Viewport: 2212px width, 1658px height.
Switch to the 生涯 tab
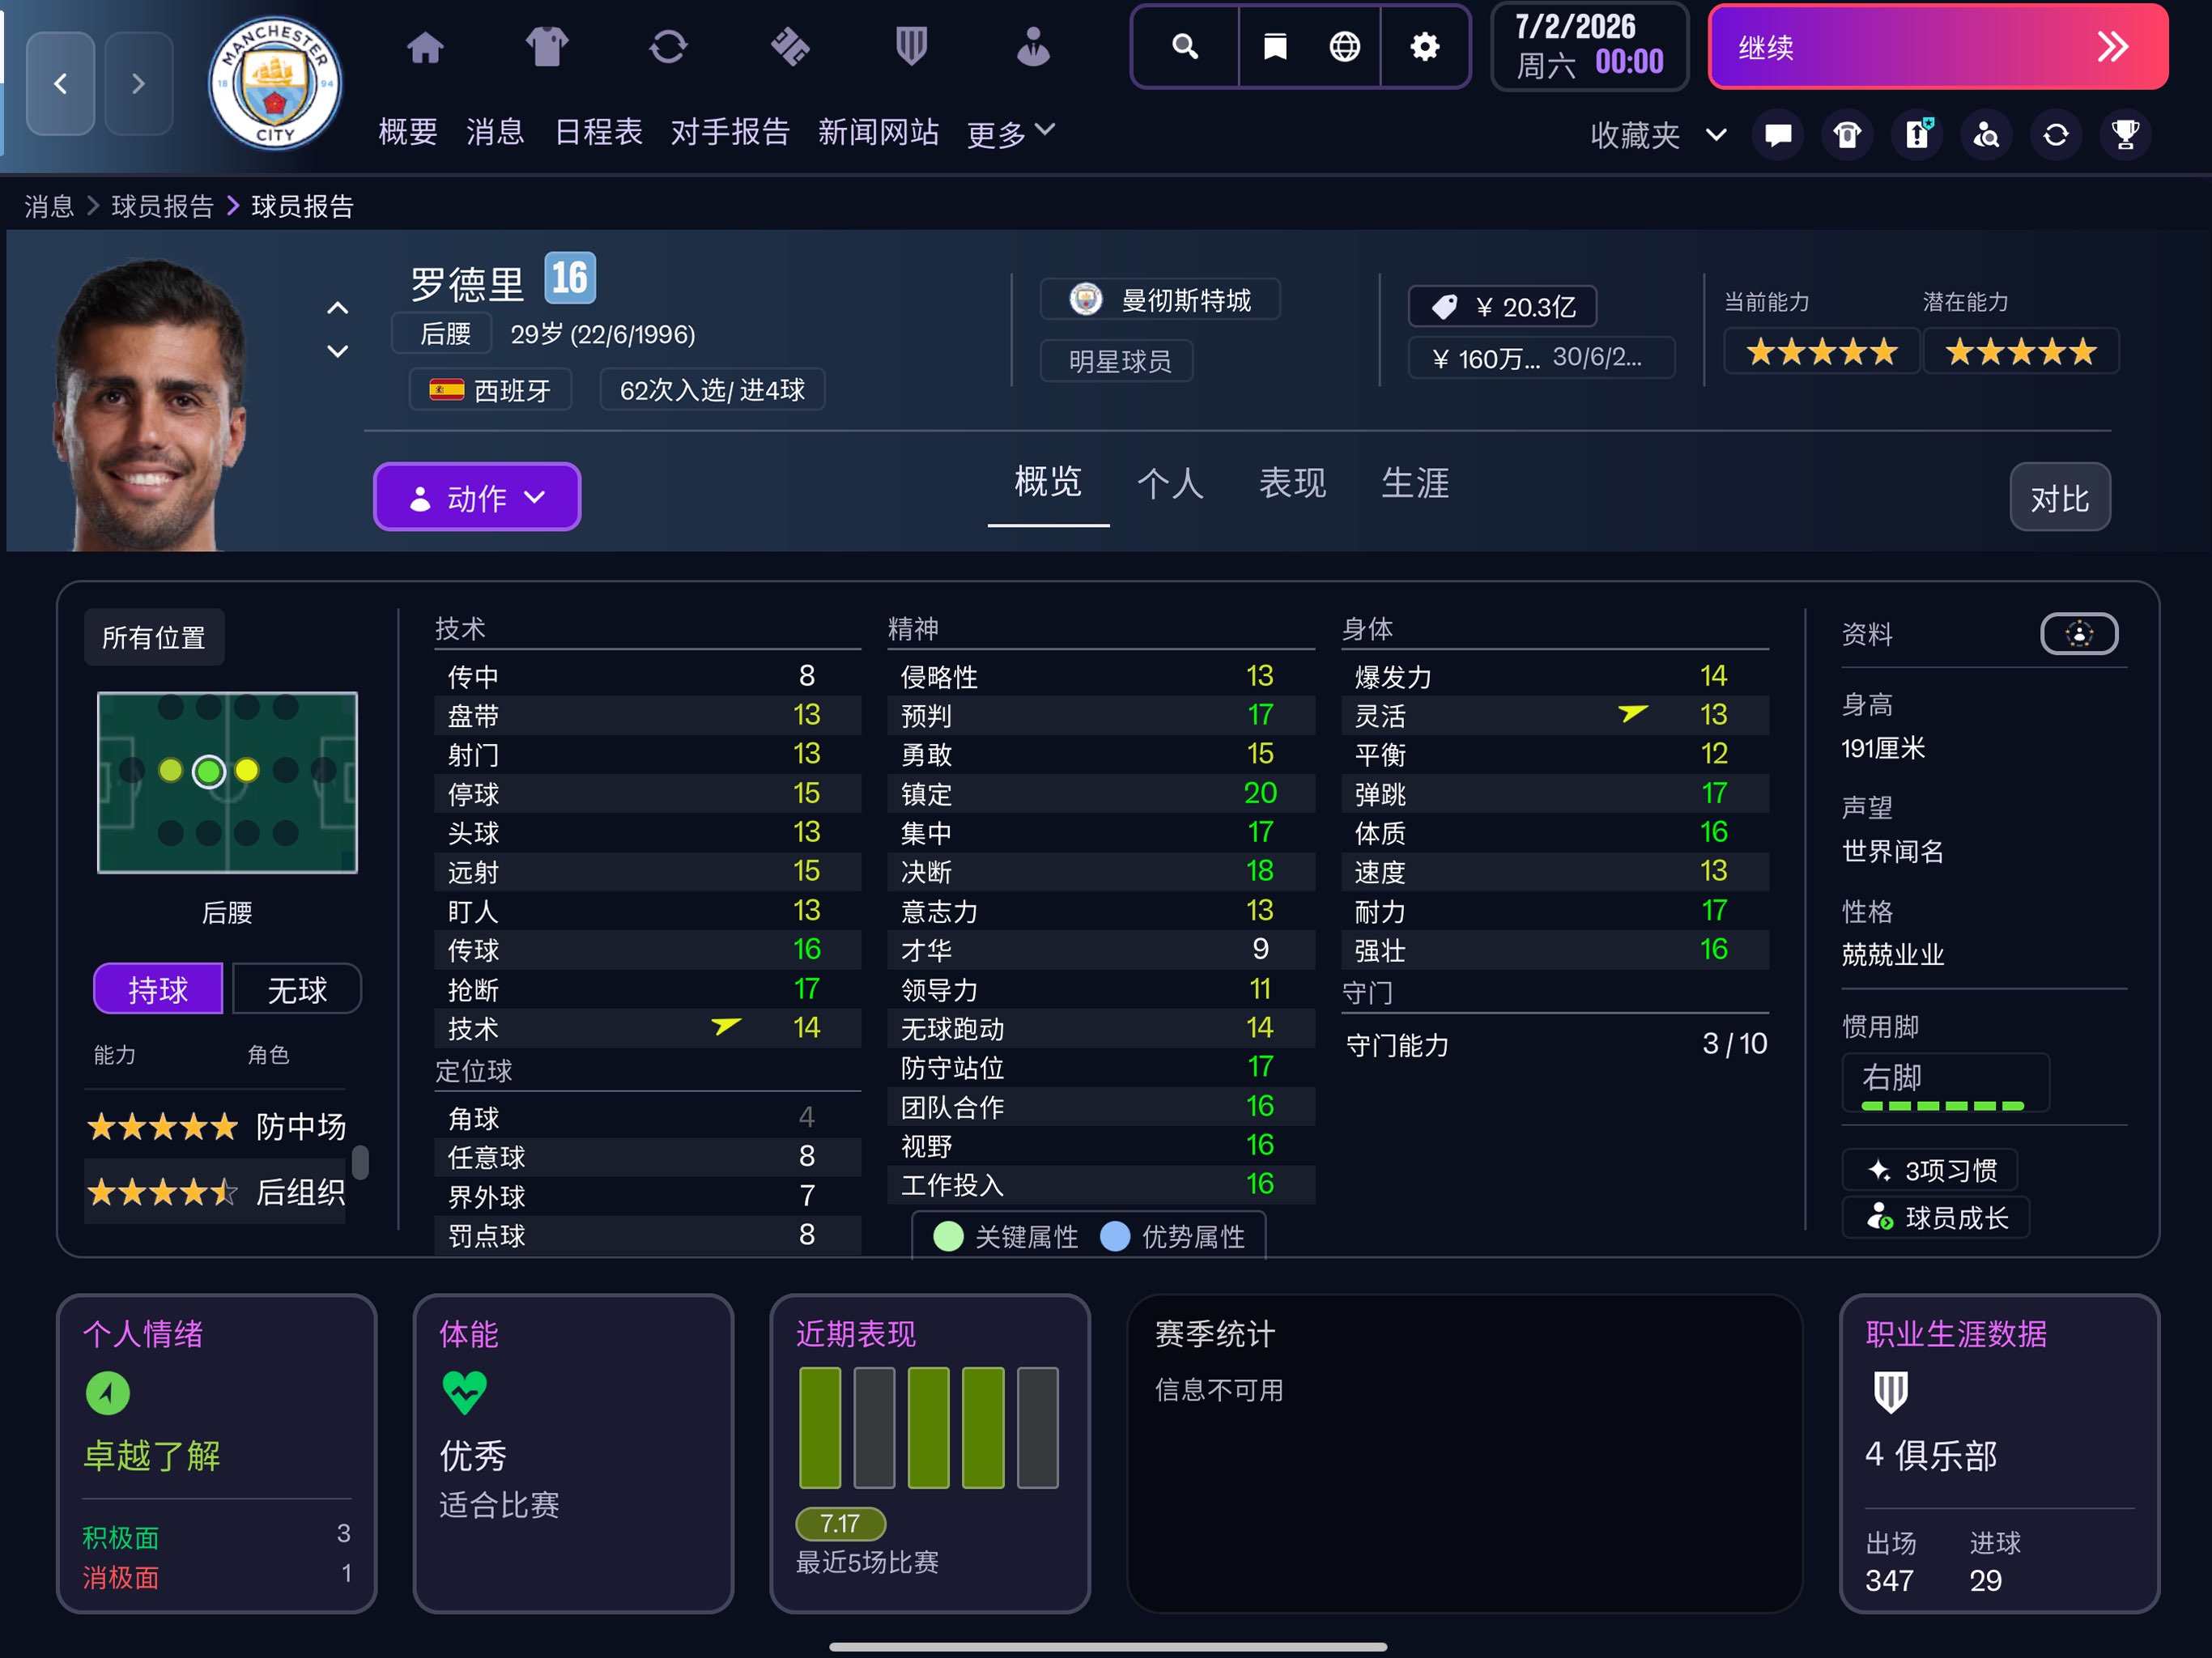coord(1414,484)
